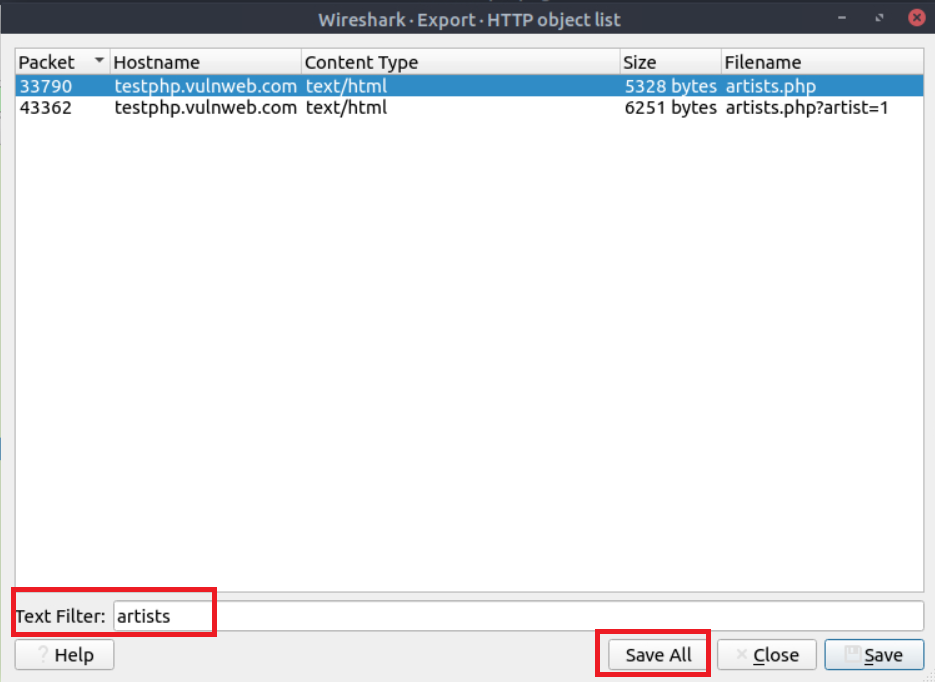Viewport: 935px width, 682px height.
Task: Click the sort arrow in Packet column header
Action: coord(99,61)
